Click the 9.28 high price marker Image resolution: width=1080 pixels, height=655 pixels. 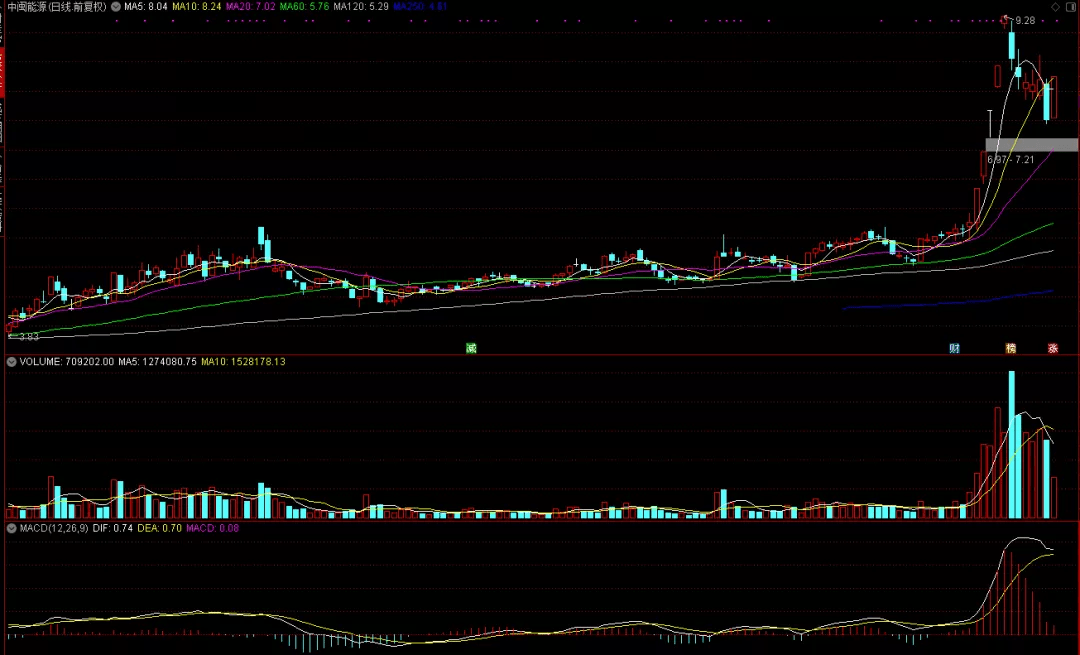click(x=1025, y=21)
